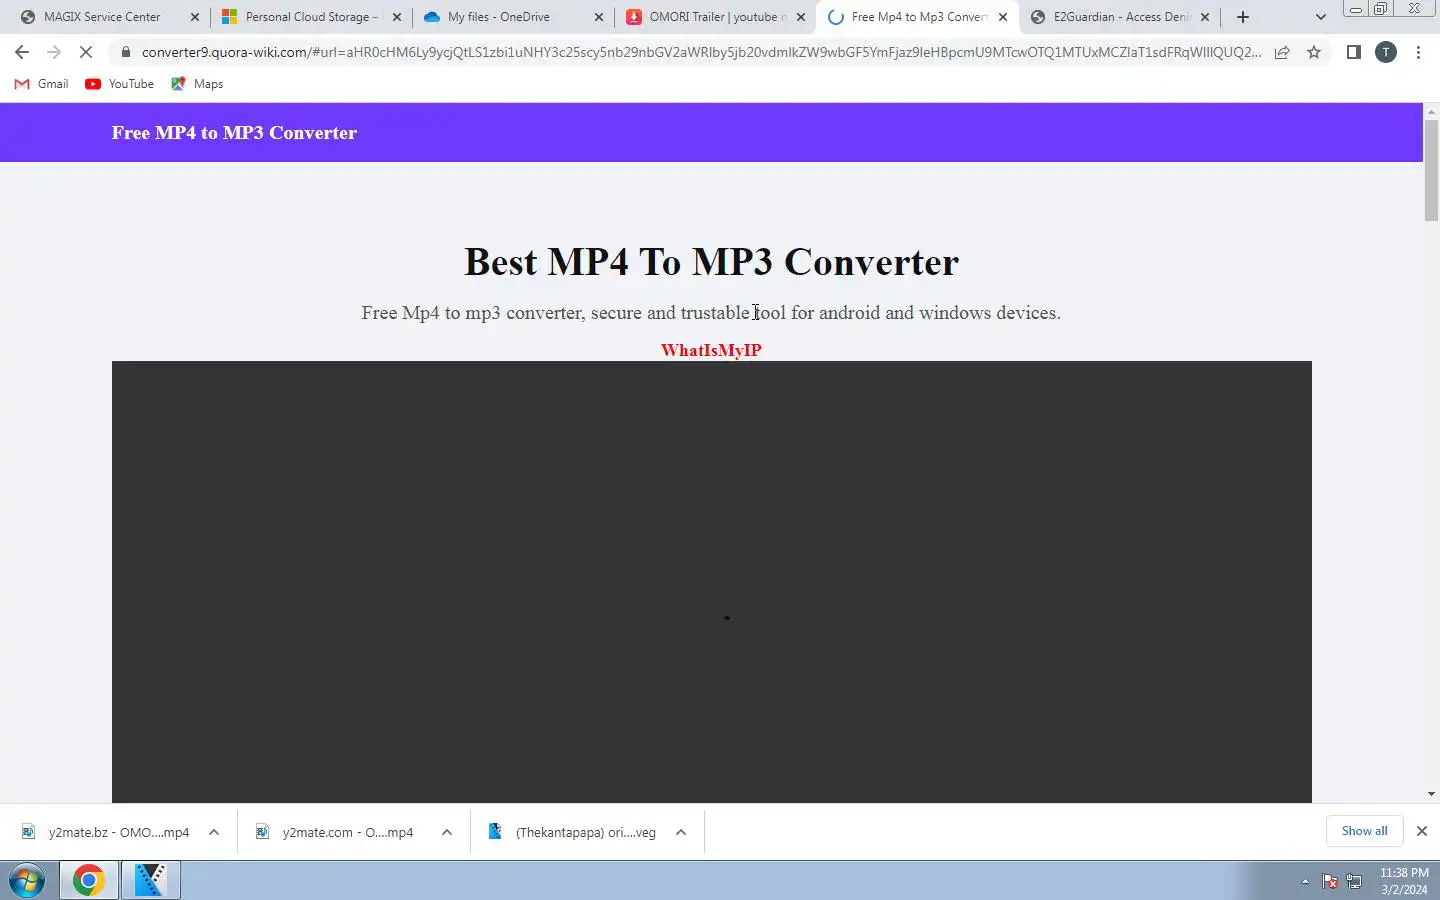Expand options for y2mate.com download
This screenshot has width=1440, height=900.
(x=447, y=832)
